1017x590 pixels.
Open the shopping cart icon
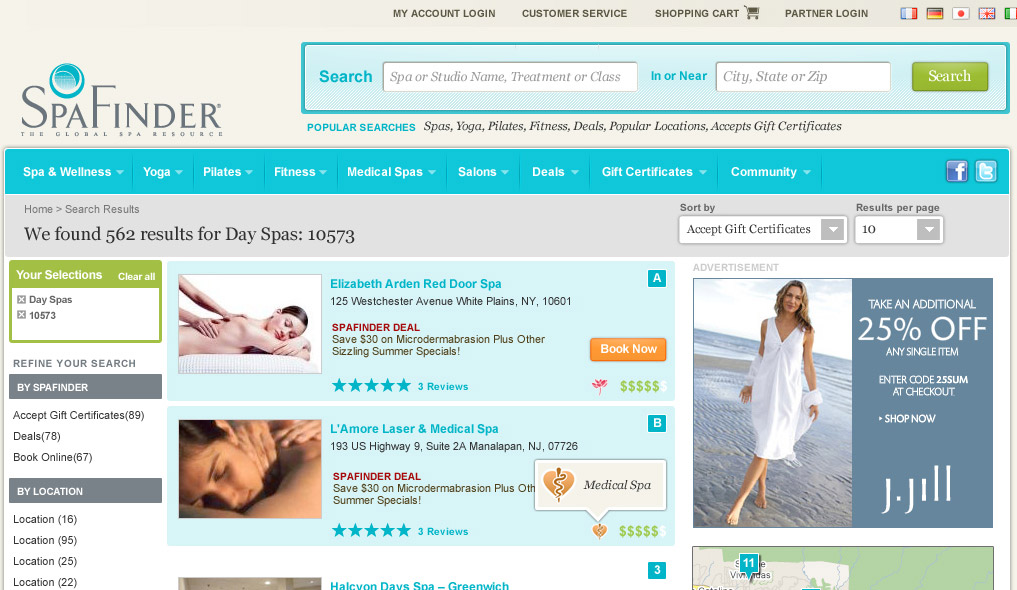[x=752, y=12]
